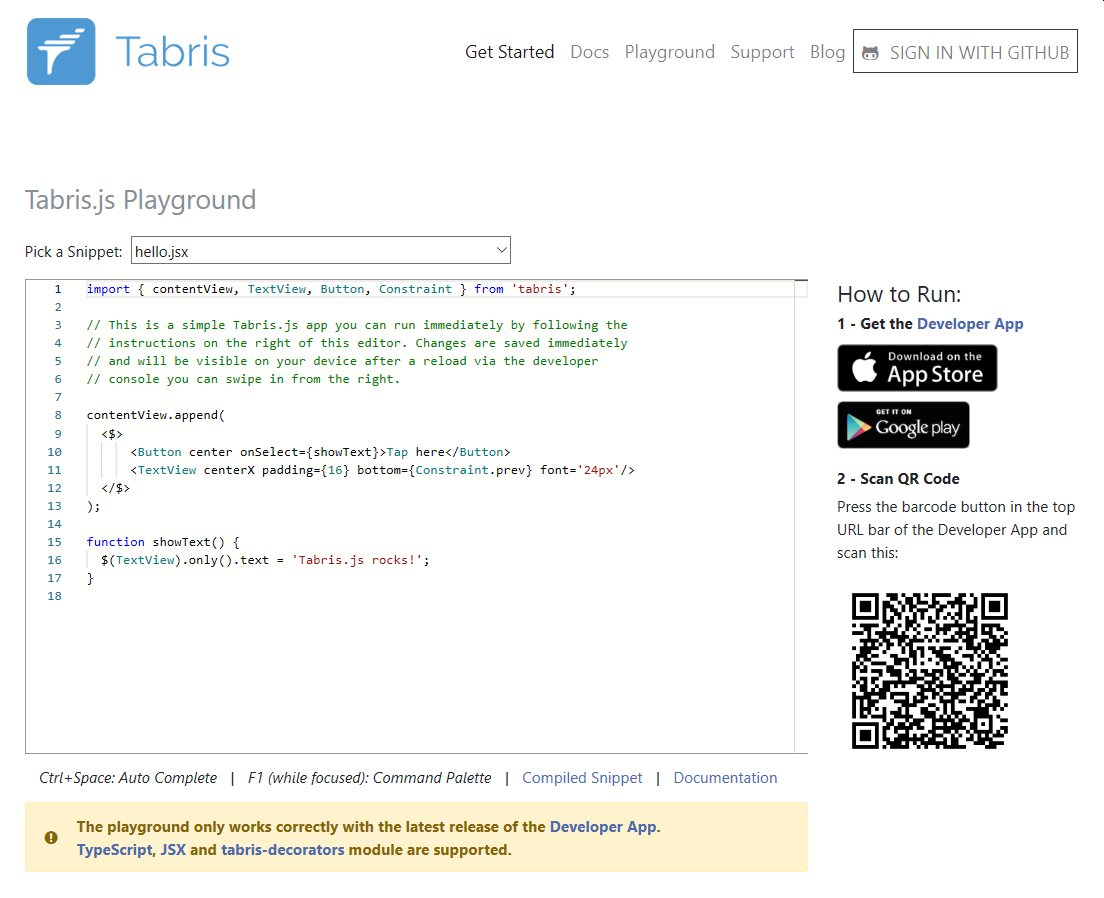Image resolution: width=1104 pixels, height=898 pixels.
Task: Click the Developer App link in step 1
Action: pyautogui.click(x=970, y=324)
